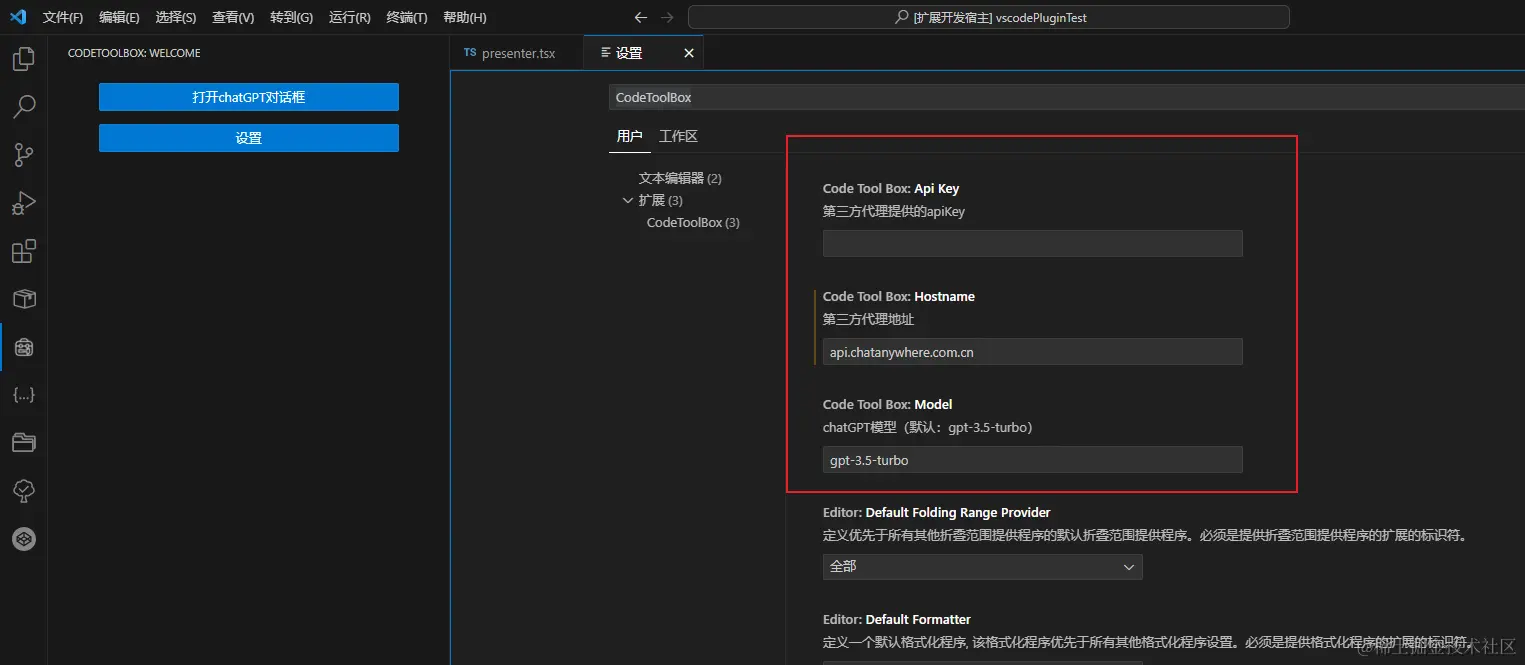Screen dimensions: 1525x665
Task: Click the CodeToolBox settings search field
Action: (1066, 97)
